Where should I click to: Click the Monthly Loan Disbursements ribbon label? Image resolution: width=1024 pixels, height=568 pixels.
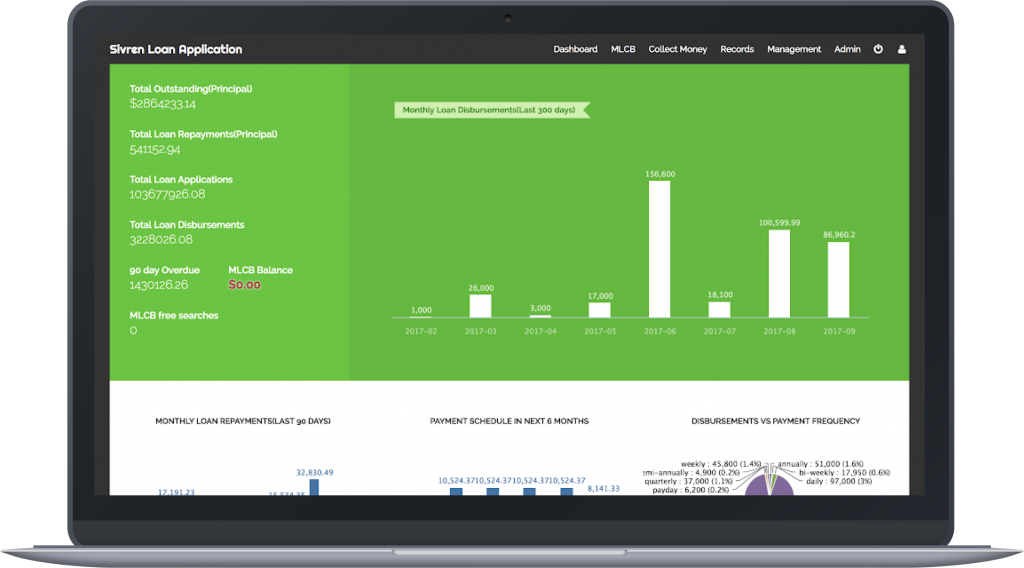coord(489,110)
